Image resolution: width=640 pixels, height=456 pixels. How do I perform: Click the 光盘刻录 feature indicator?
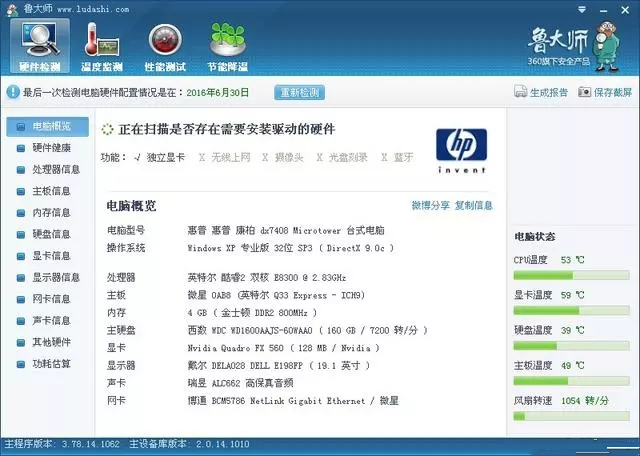tap(342, 157)
